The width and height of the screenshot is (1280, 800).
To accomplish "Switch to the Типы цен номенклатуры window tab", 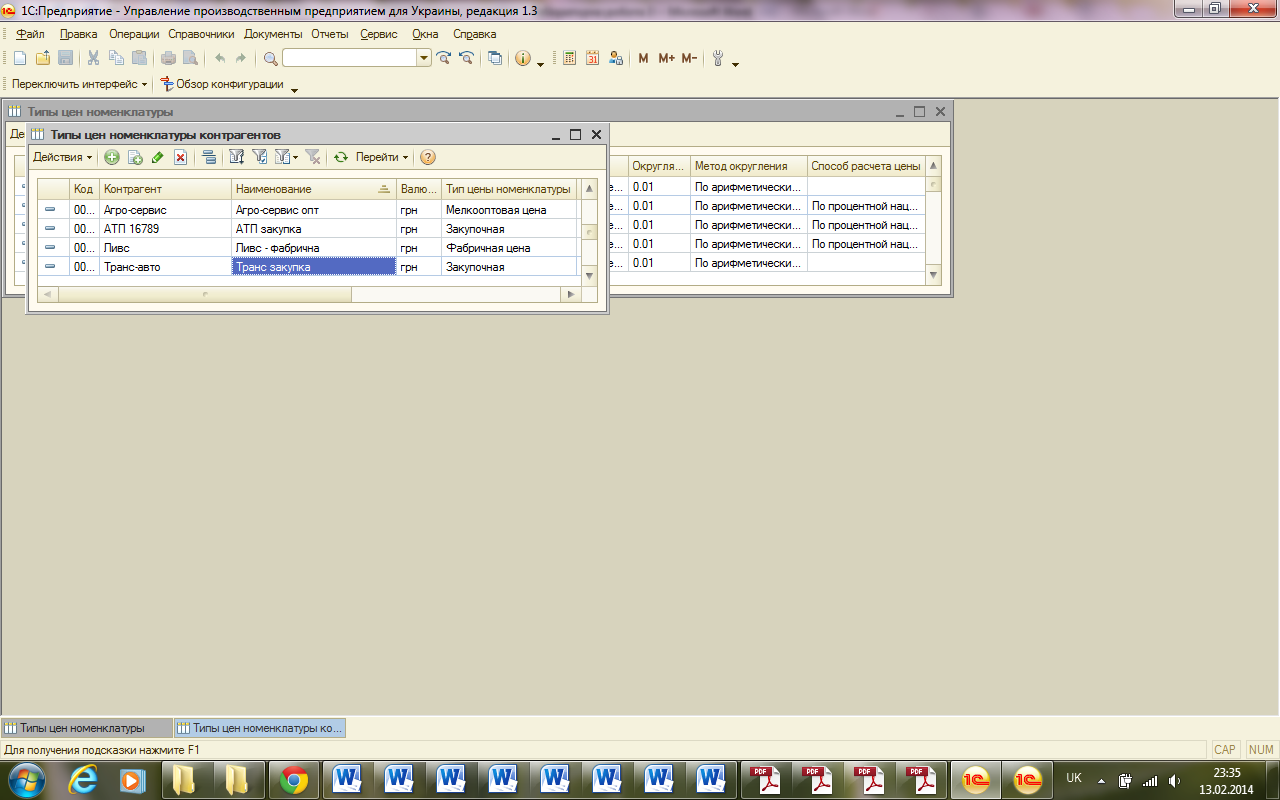I will (87, 728).
